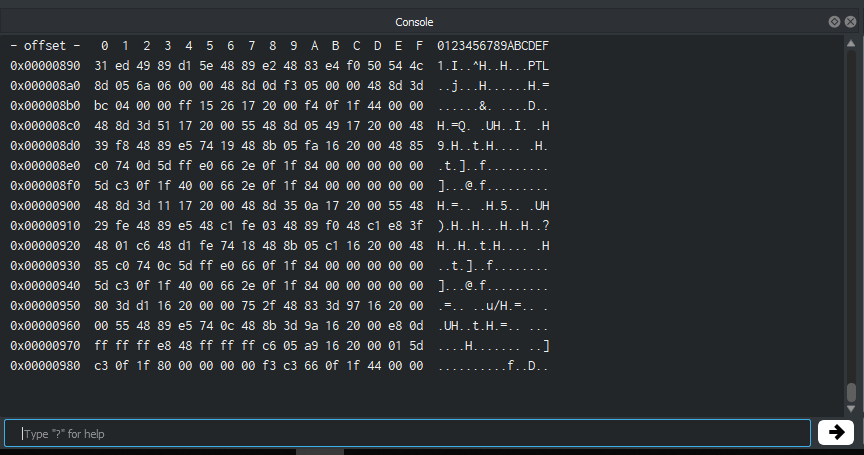Select offset 0x00000920

tap(45, 246)
